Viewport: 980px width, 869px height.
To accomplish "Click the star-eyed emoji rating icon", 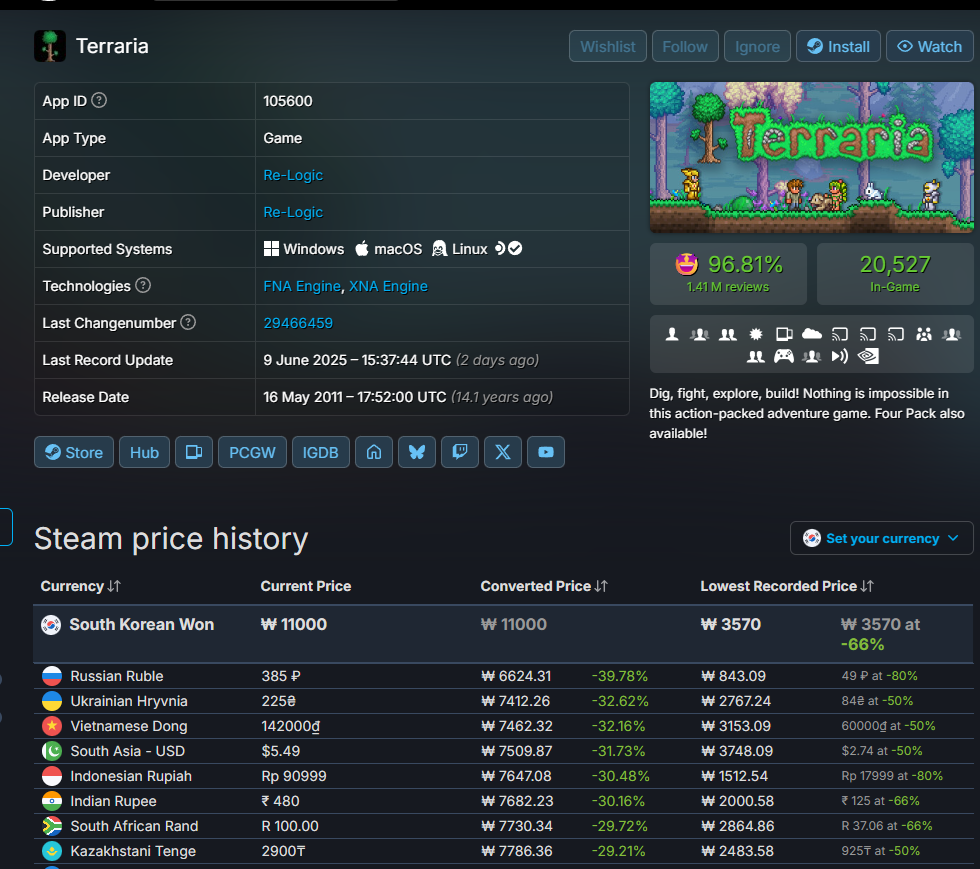I will point(686,264).
